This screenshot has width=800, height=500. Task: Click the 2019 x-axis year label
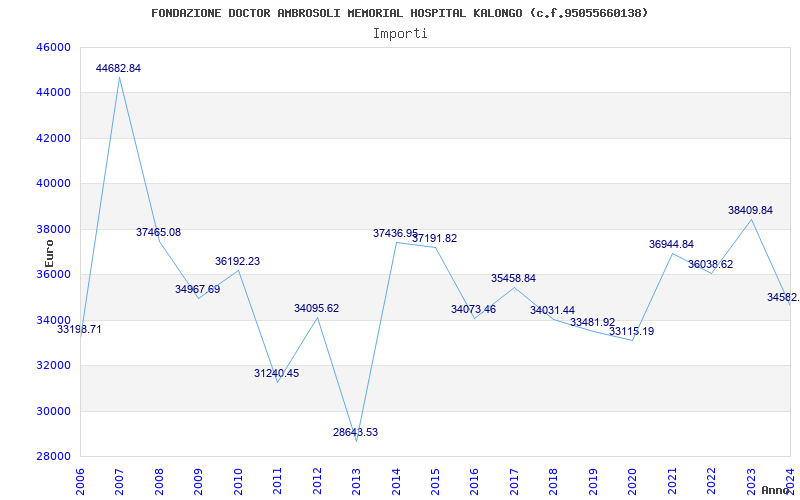coord(593,482)
